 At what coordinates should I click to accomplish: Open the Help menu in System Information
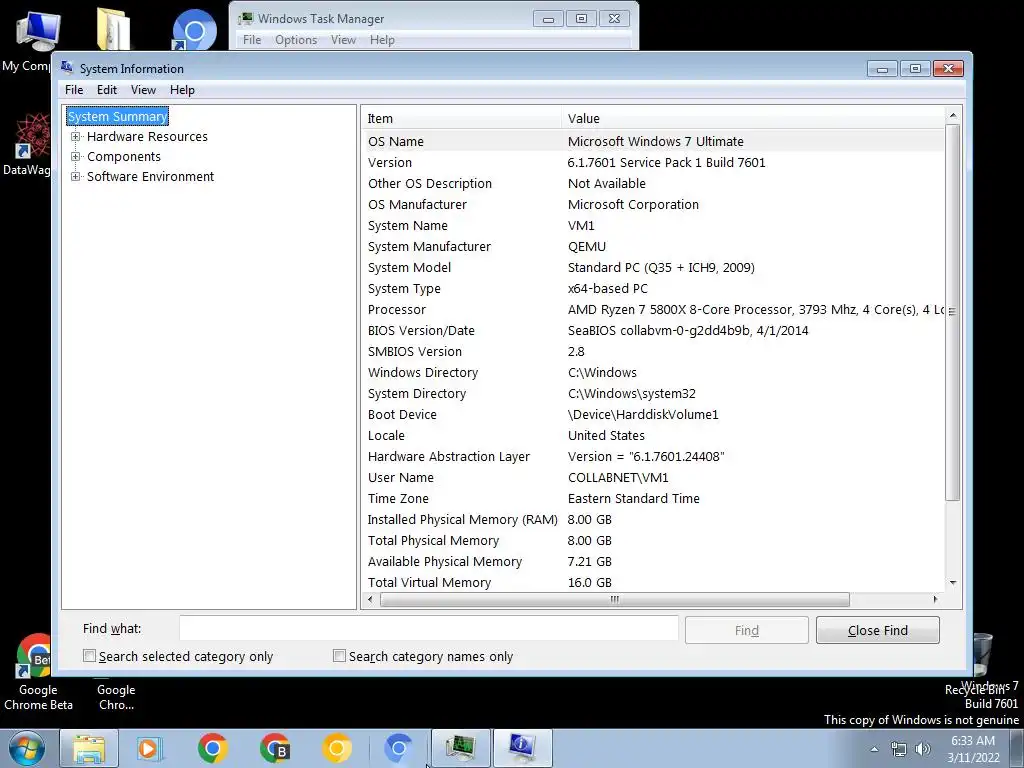(182, 90)
